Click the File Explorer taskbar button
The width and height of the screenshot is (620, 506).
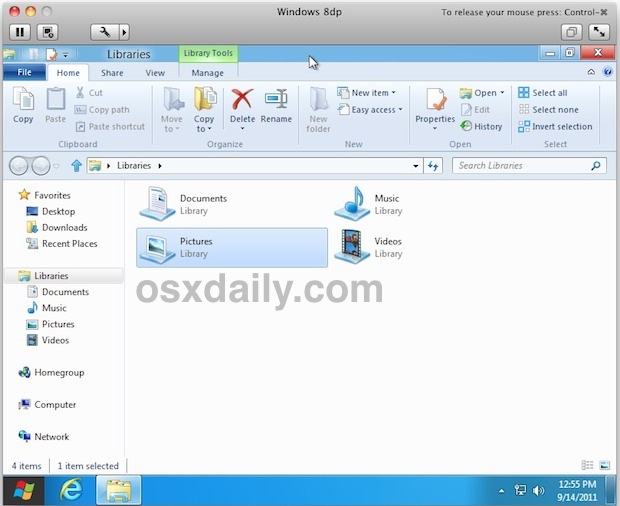(118, 491)
